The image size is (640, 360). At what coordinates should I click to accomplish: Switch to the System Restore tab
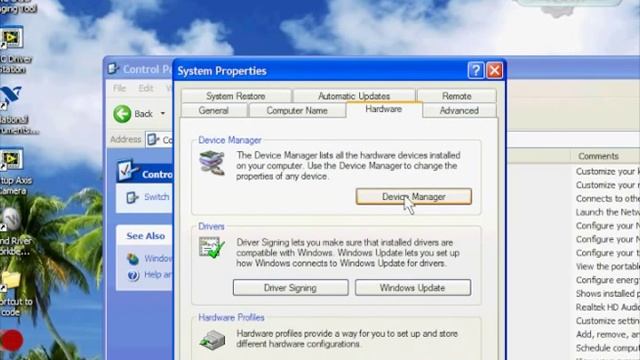236,96
